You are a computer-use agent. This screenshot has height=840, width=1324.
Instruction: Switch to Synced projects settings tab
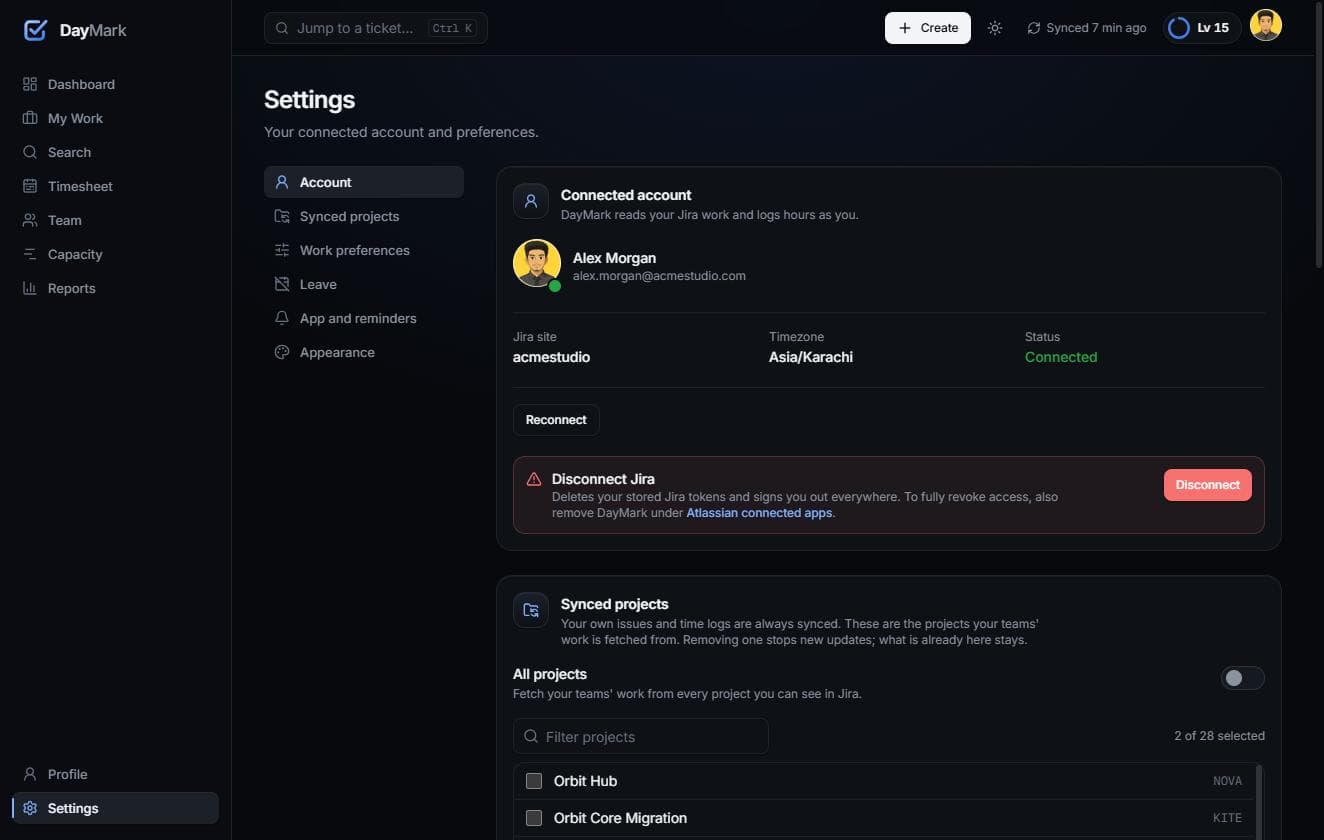tap(364, 216)
